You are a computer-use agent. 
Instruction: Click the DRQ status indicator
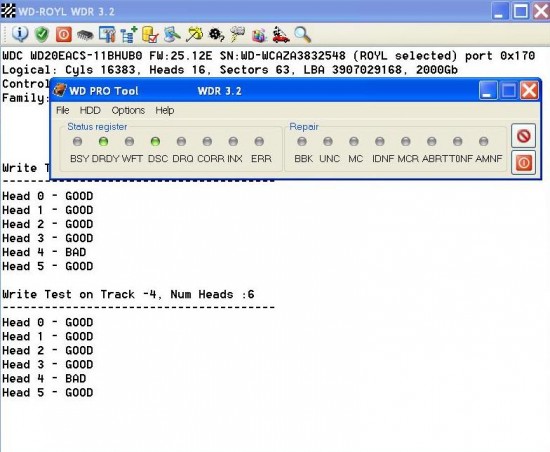(x=181, y=142)
